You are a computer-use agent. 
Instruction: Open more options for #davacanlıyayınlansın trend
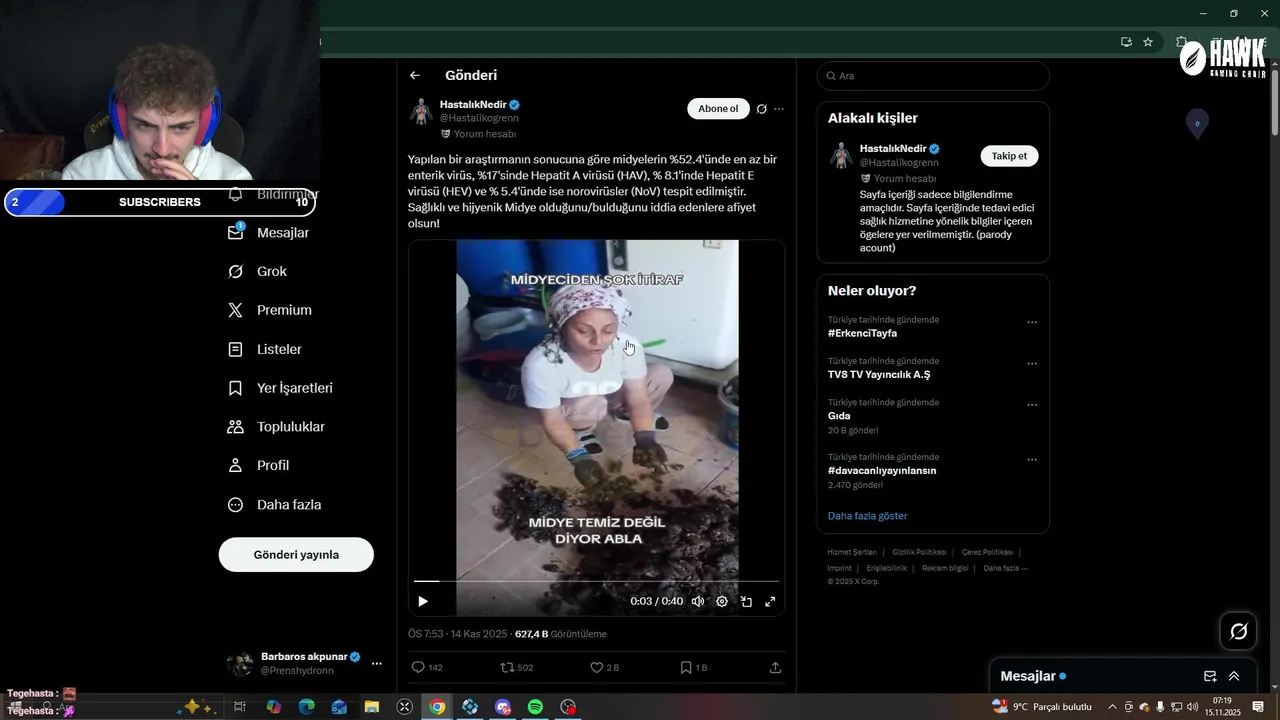tap(1032, 460)
